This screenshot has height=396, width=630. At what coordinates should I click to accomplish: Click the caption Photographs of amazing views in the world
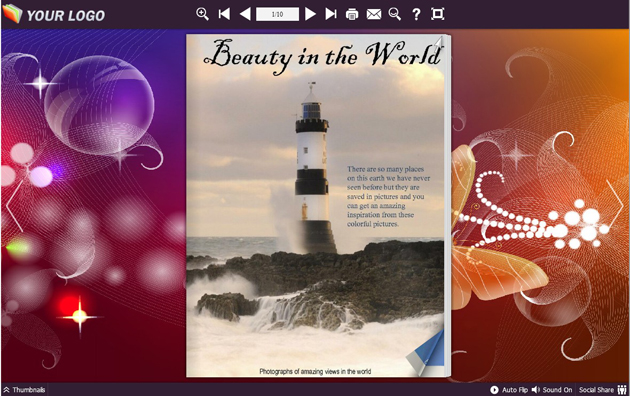point(315,372)
